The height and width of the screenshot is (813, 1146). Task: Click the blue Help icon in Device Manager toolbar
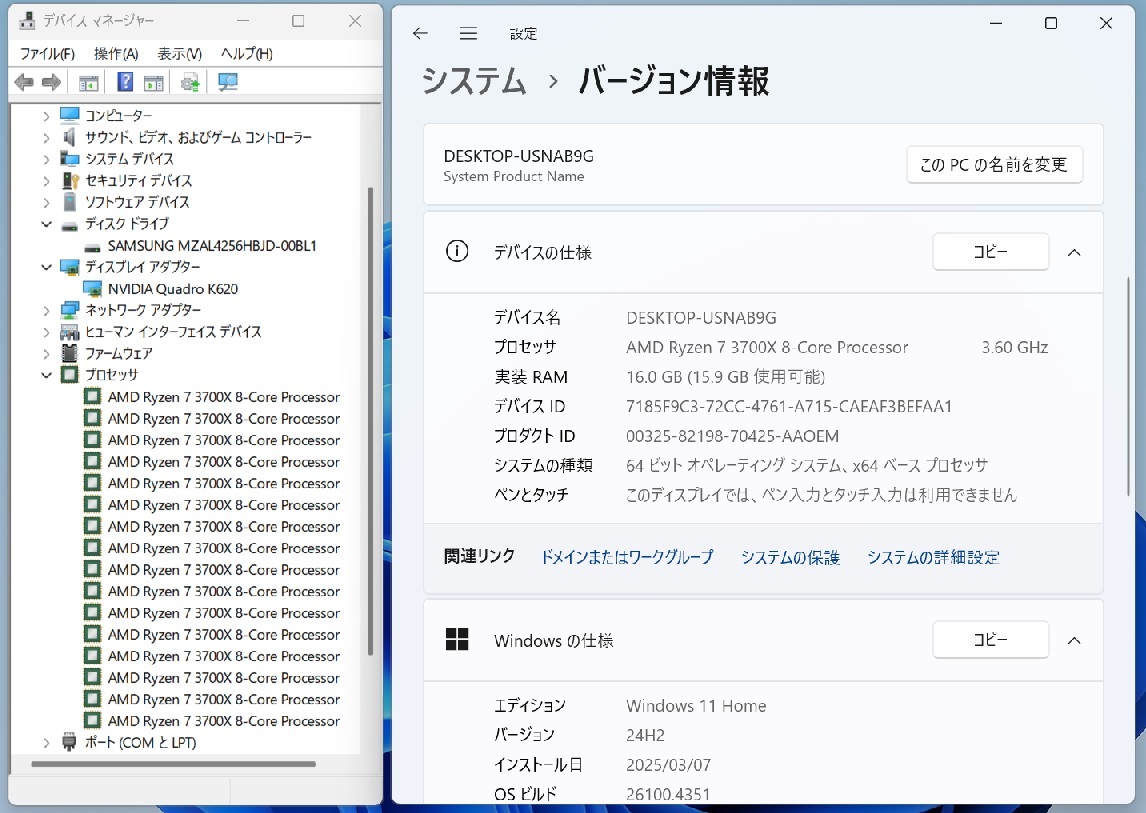coord(125,82)
